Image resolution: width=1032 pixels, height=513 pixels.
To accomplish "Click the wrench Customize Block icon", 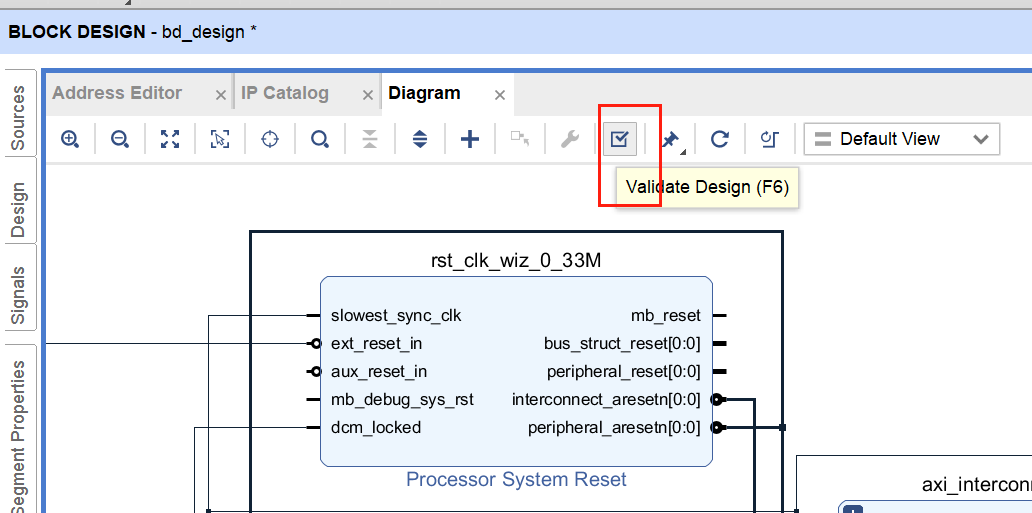I will (569, 139).
